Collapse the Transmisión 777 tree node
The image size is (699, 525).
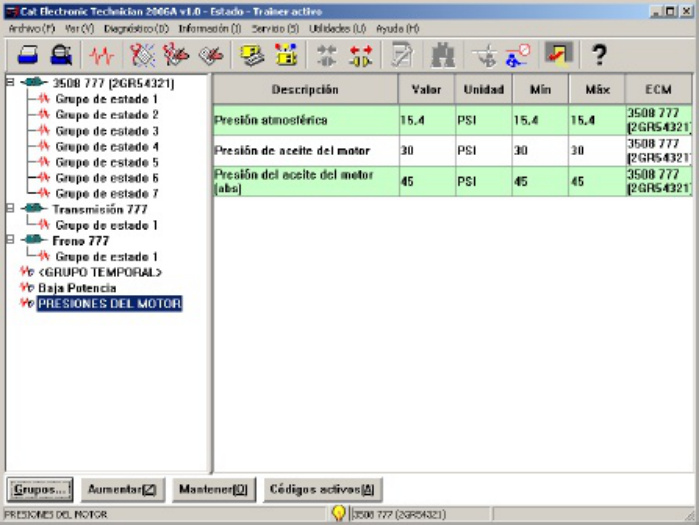coord(10,208)
